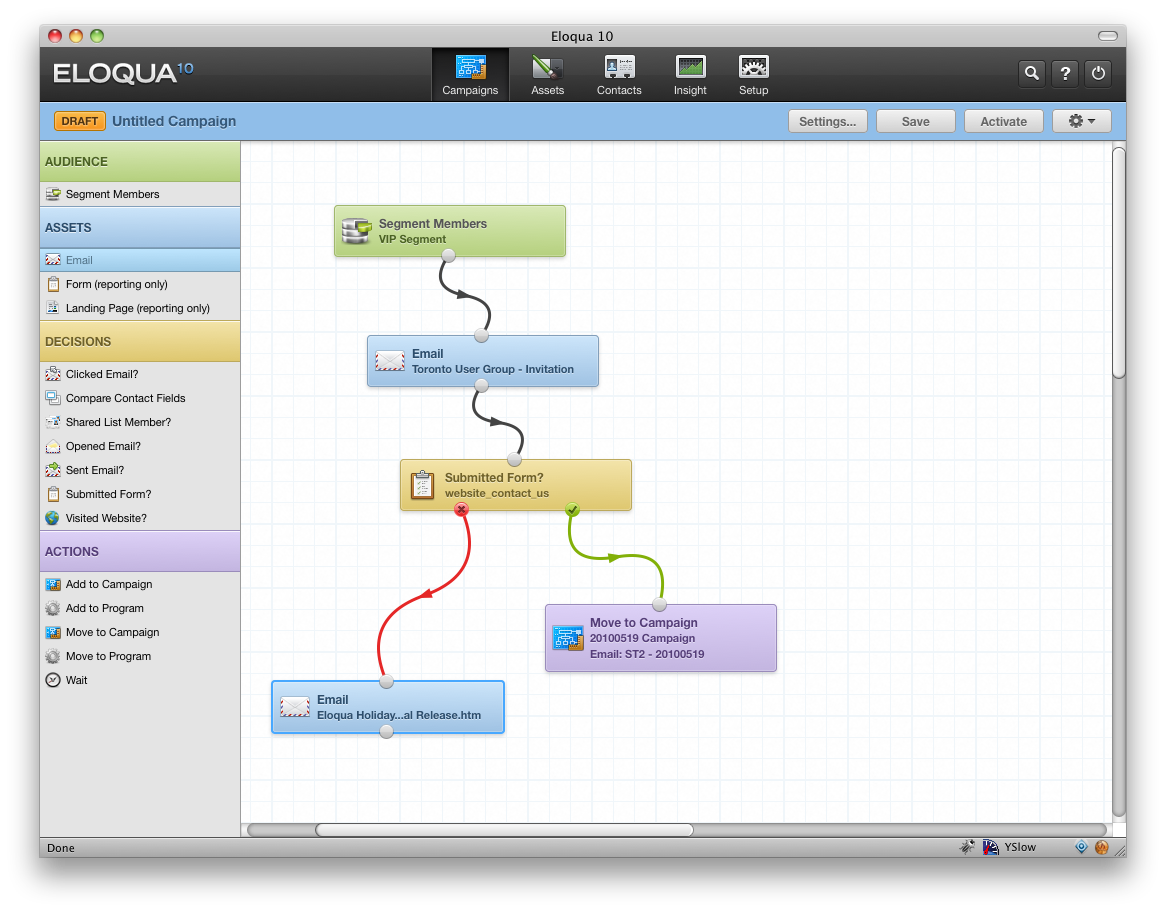
Task: Collapse the ACTIONS section header
Action: (x=140, y=551)
